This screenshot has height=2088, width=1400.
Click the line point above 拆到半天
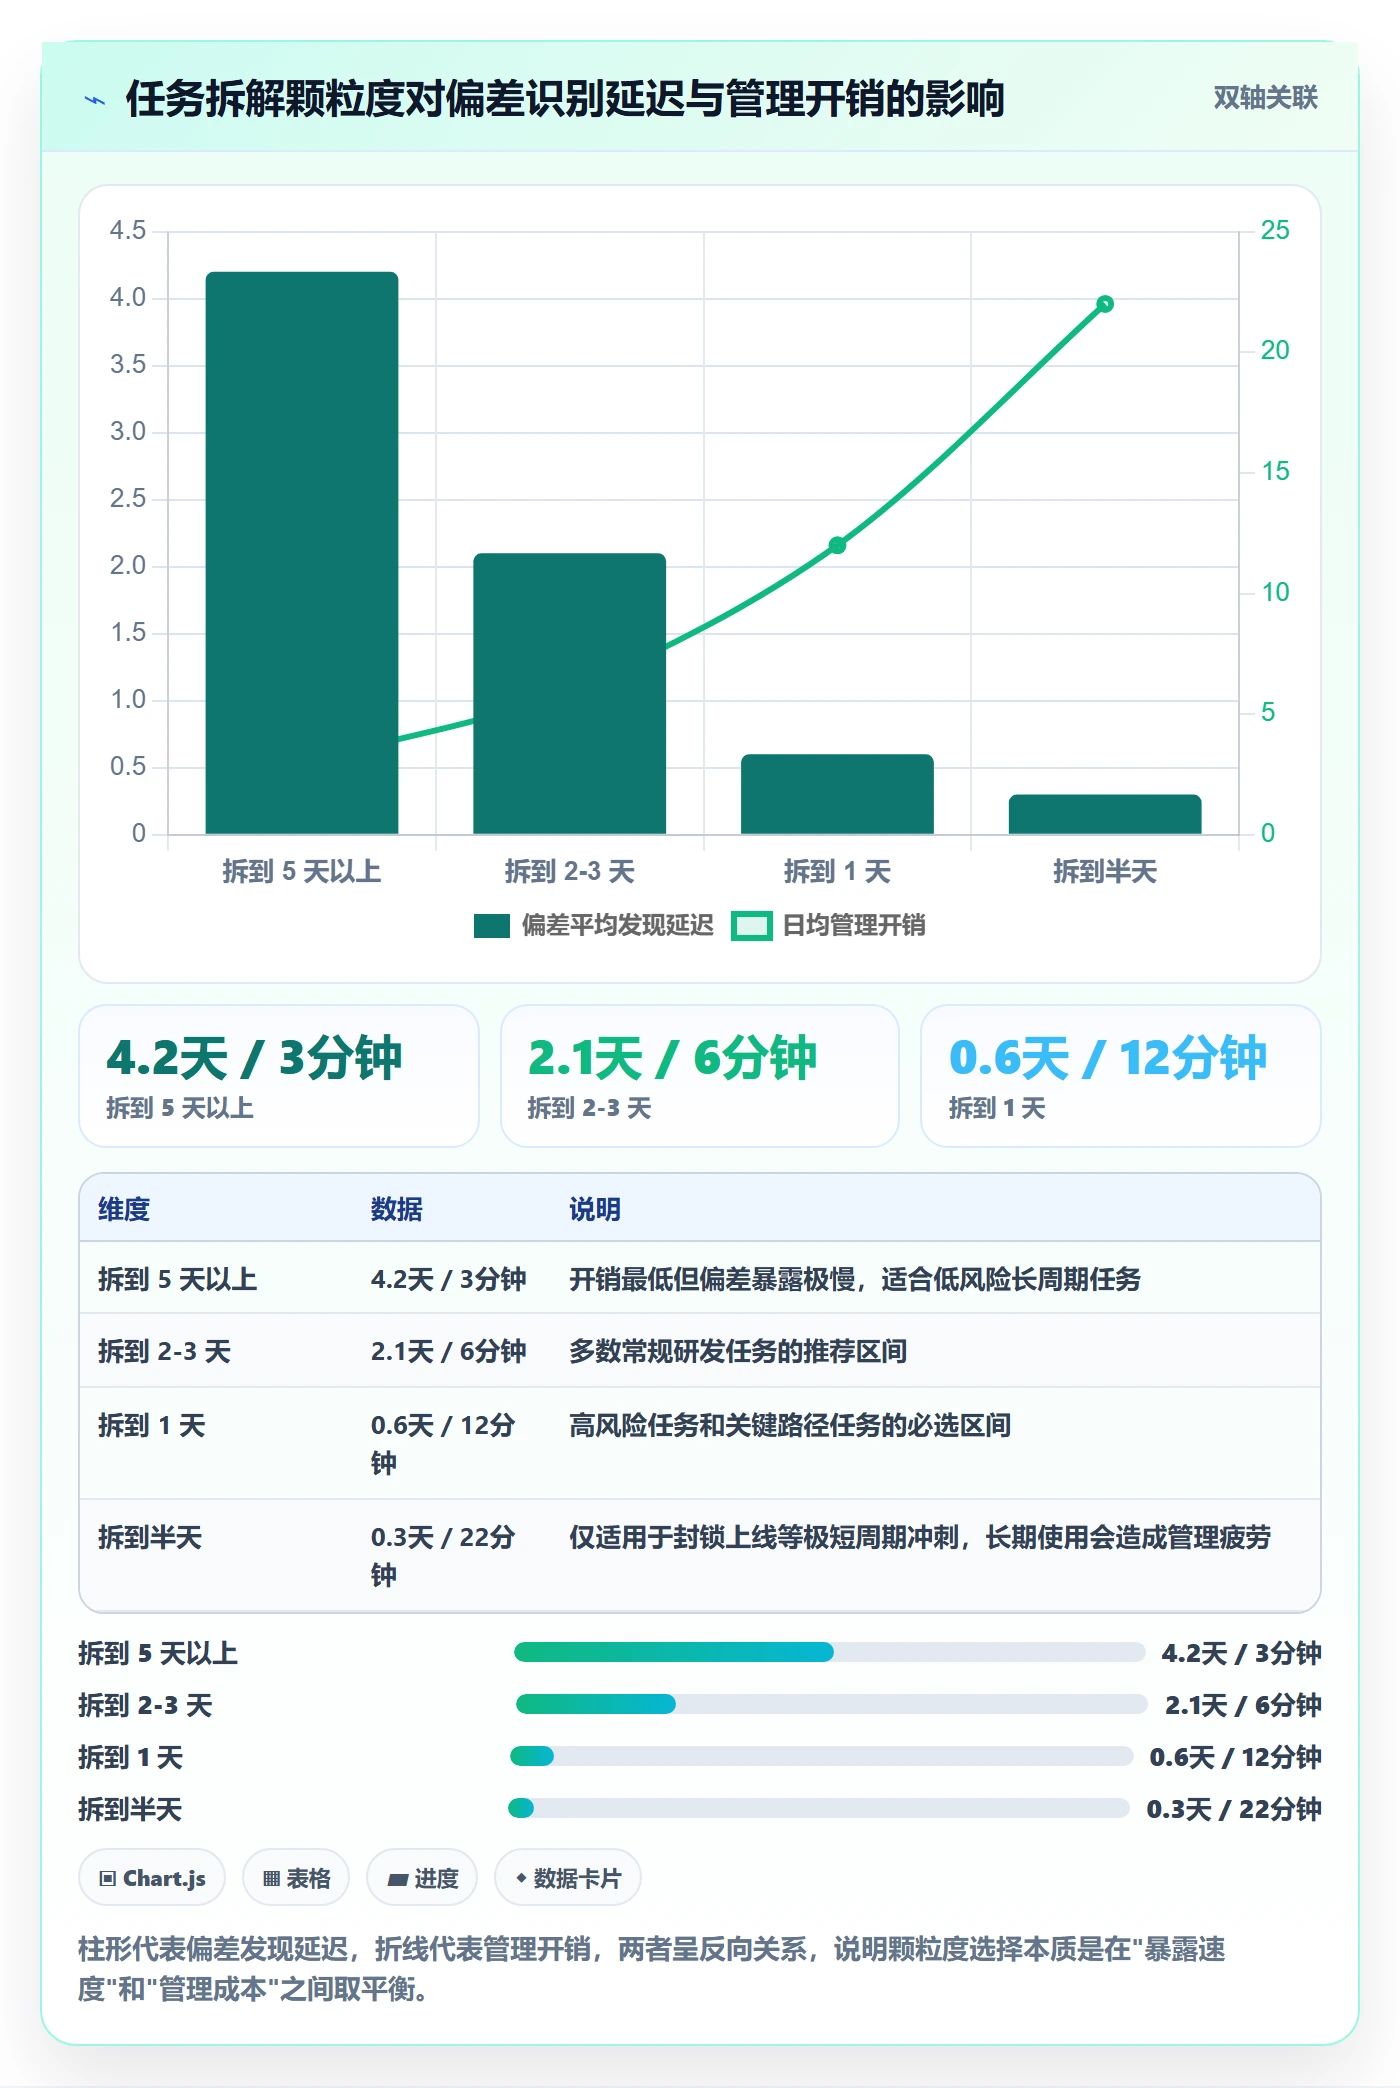tap(1105, 304)
